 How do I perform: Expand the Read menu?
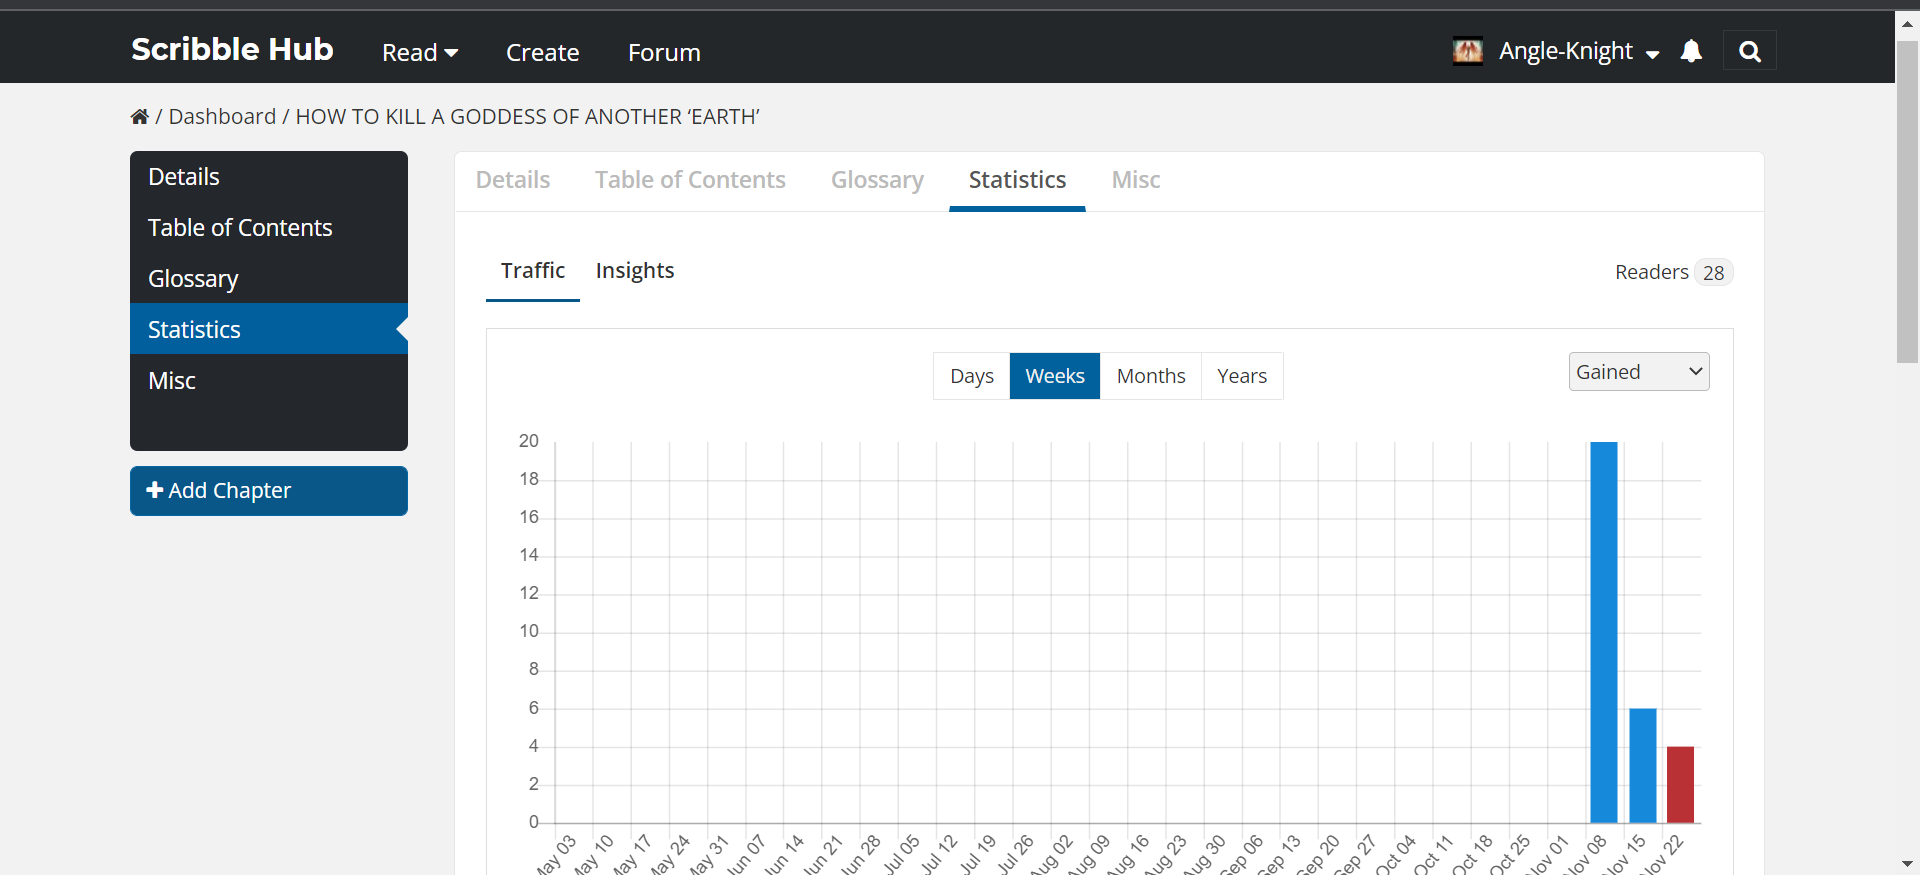click(x=420, y=53)
